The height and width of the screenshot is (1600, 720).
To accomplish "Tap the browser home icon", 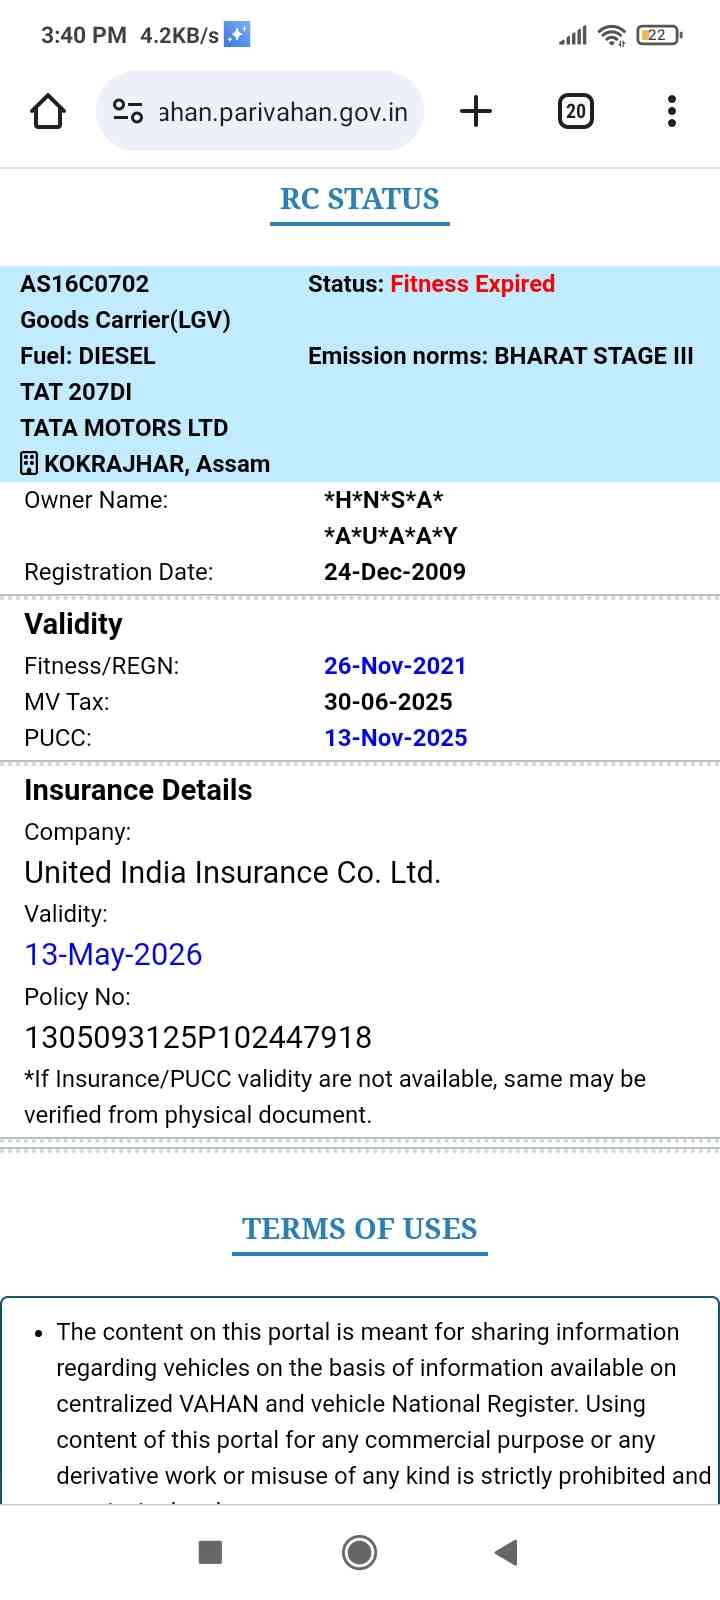I will click(48, 111).
